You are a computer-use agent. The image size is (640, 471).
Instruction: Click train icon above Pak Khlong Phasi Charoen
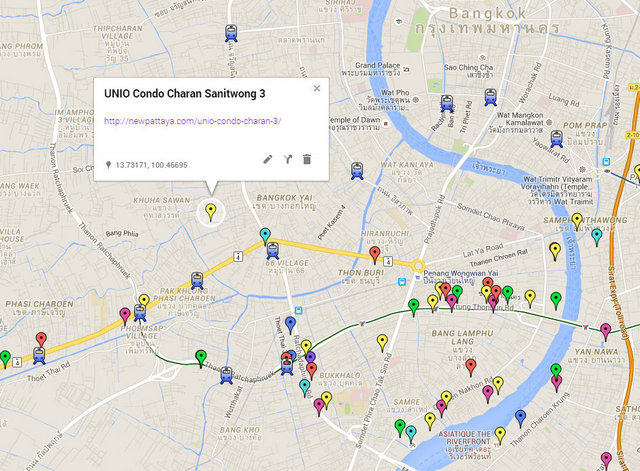tap(197, 281)
